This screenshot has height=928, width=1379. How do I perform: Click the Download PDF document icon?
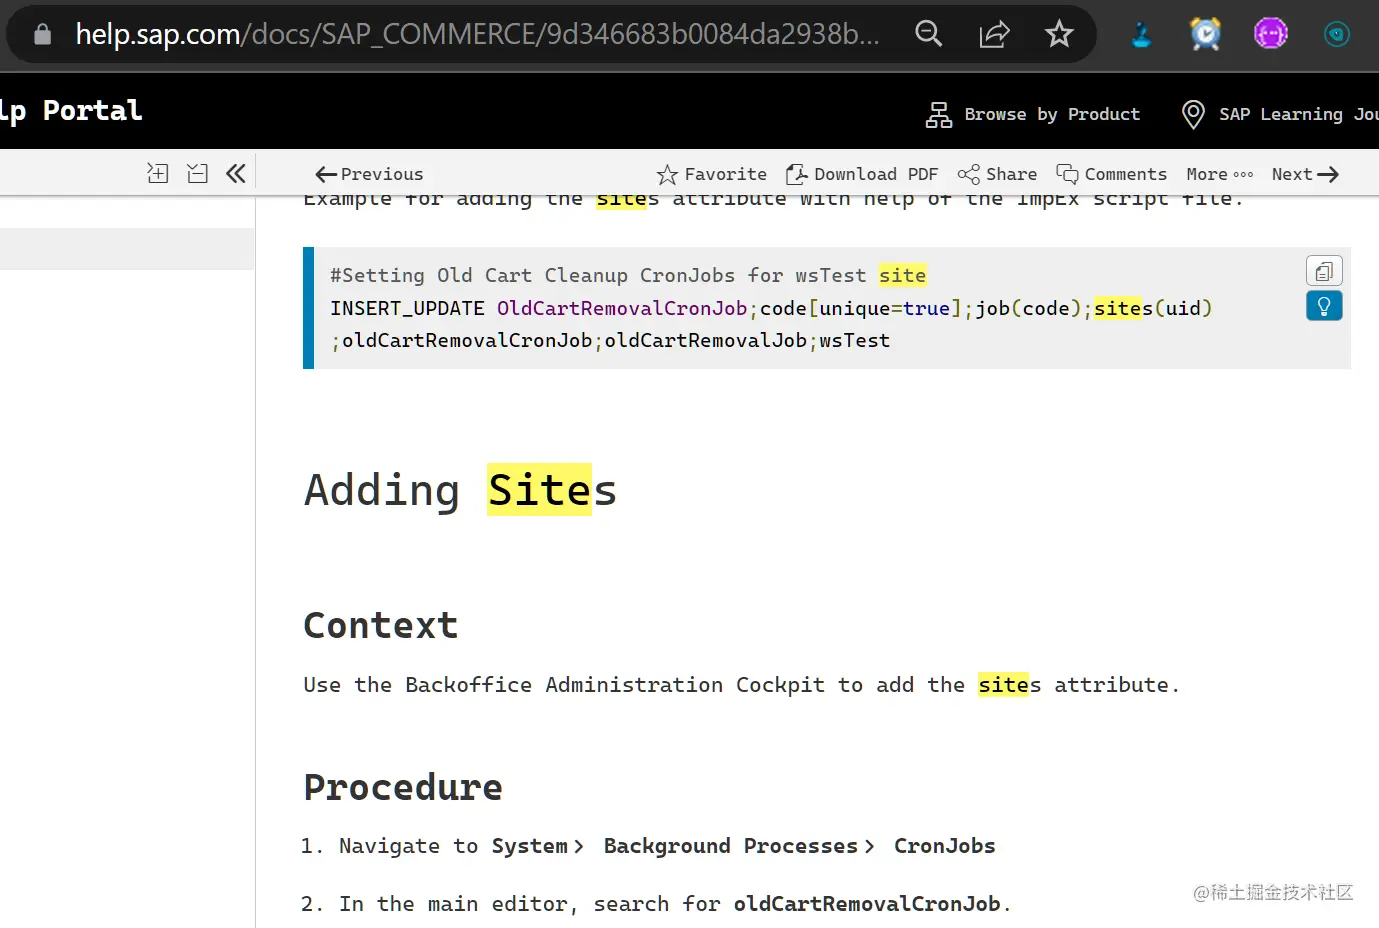796,174
